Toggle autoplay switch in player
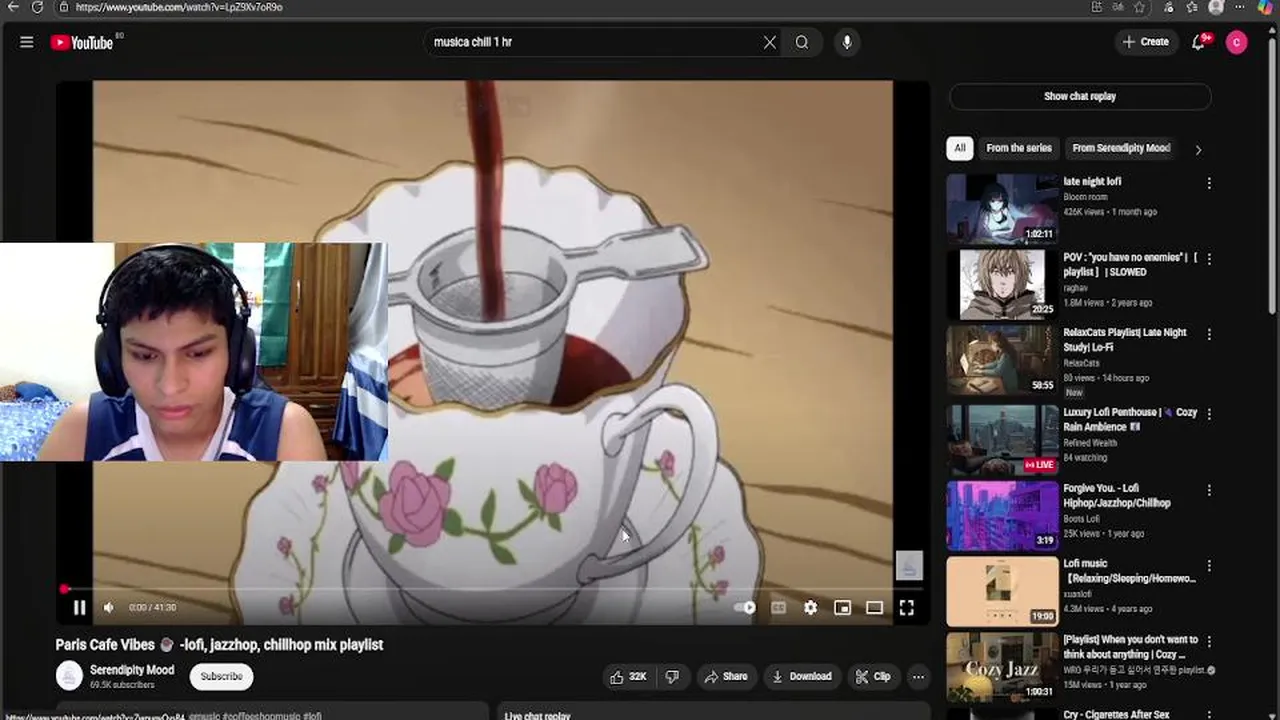 [746, 607]
